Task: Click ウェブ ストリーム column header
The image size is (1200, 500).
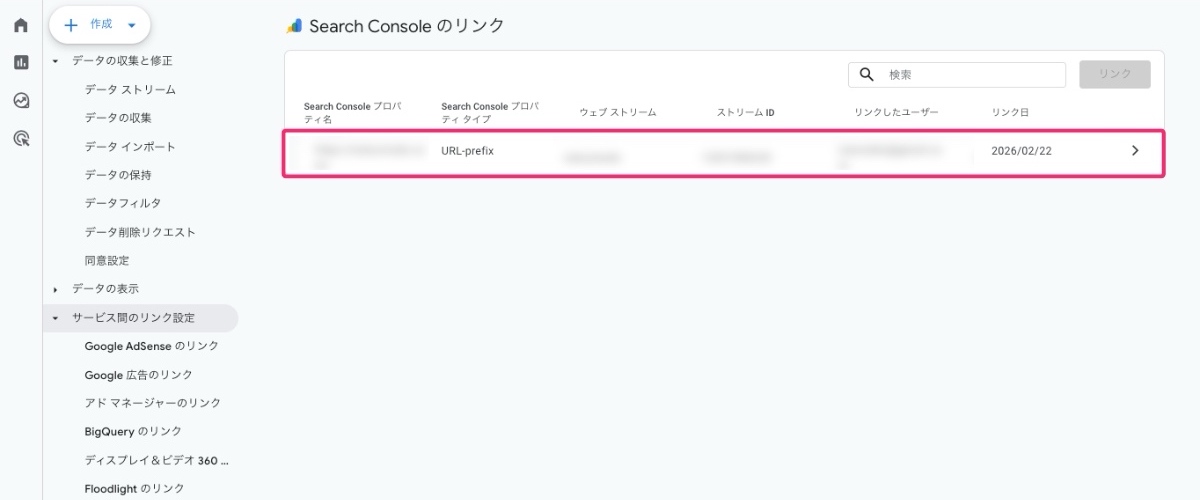Action: [617, 113]
